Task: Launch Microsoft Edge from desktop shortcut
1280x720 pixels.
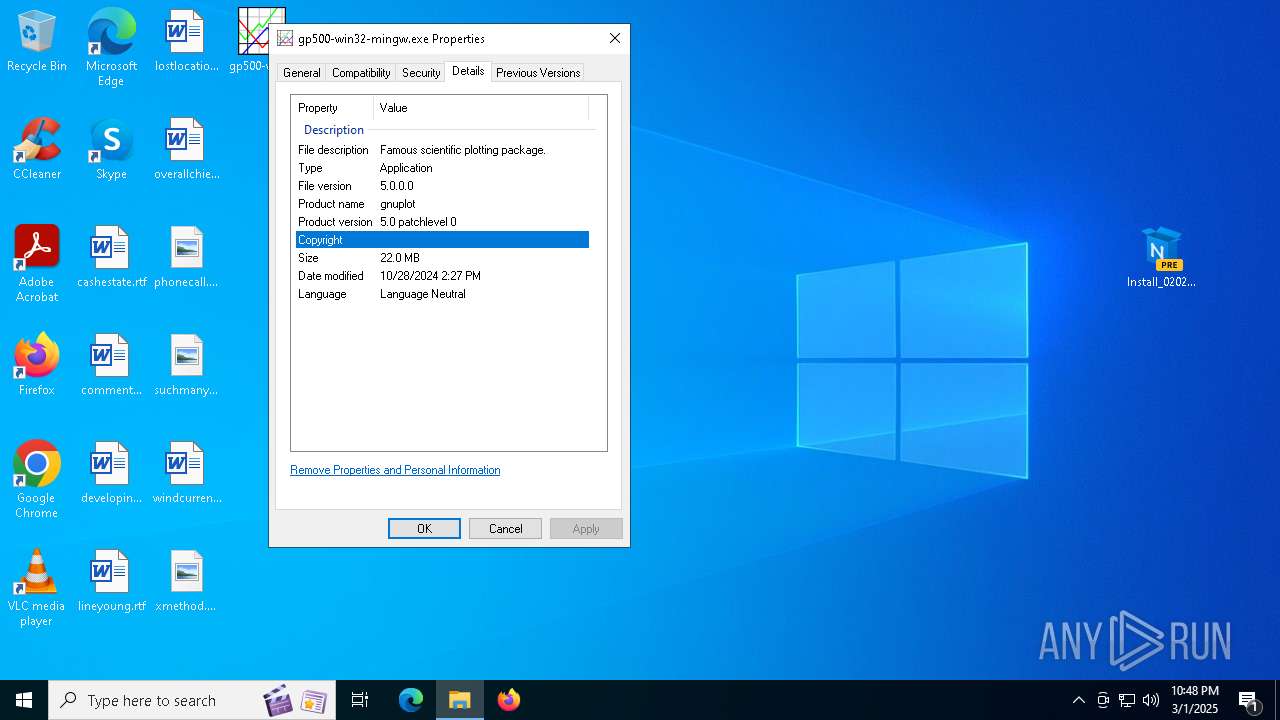Action: pos(111,47)
